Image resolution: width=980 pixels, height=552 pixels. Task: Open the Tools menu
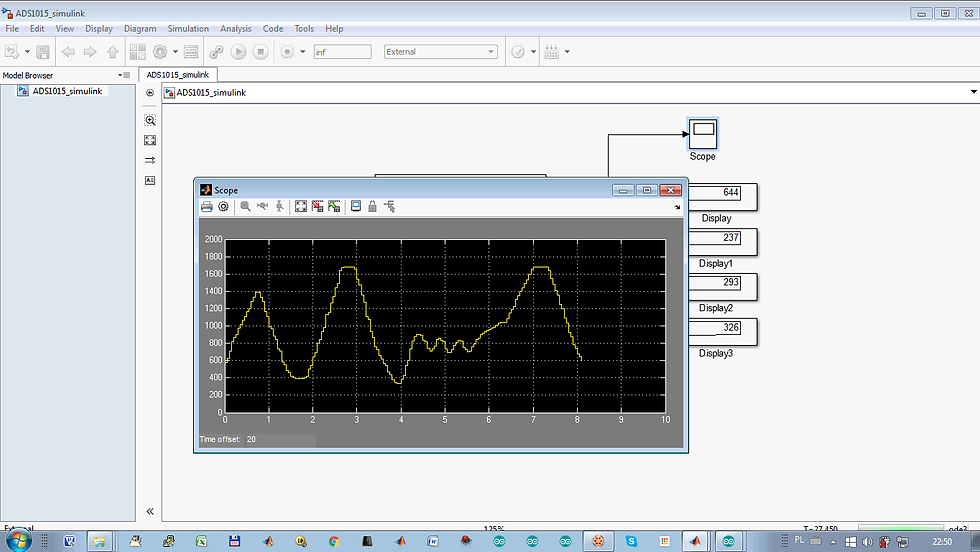304,29
